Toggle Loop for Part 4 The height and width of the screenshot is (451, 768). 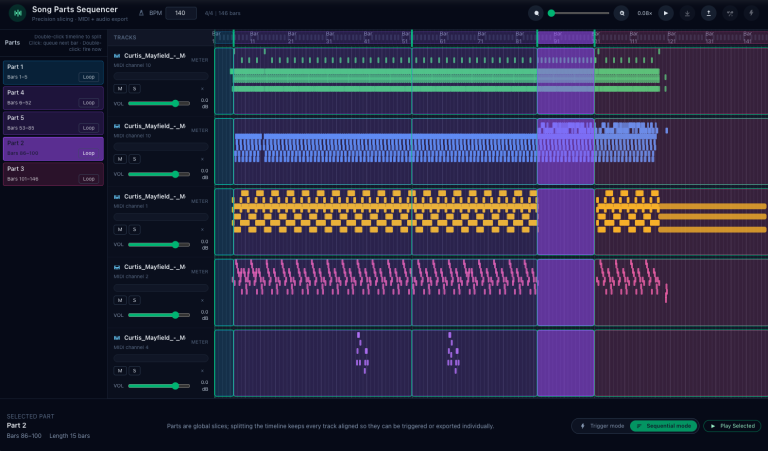click(89, 103)
